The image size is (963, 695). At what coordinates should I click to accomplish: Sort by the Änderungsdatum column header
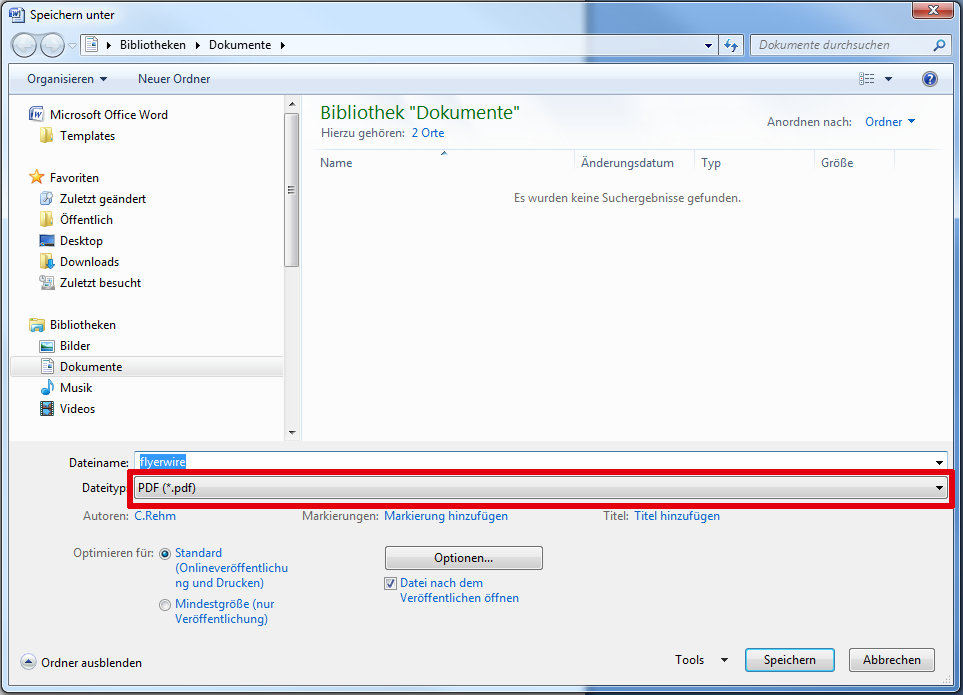point(627,163)
